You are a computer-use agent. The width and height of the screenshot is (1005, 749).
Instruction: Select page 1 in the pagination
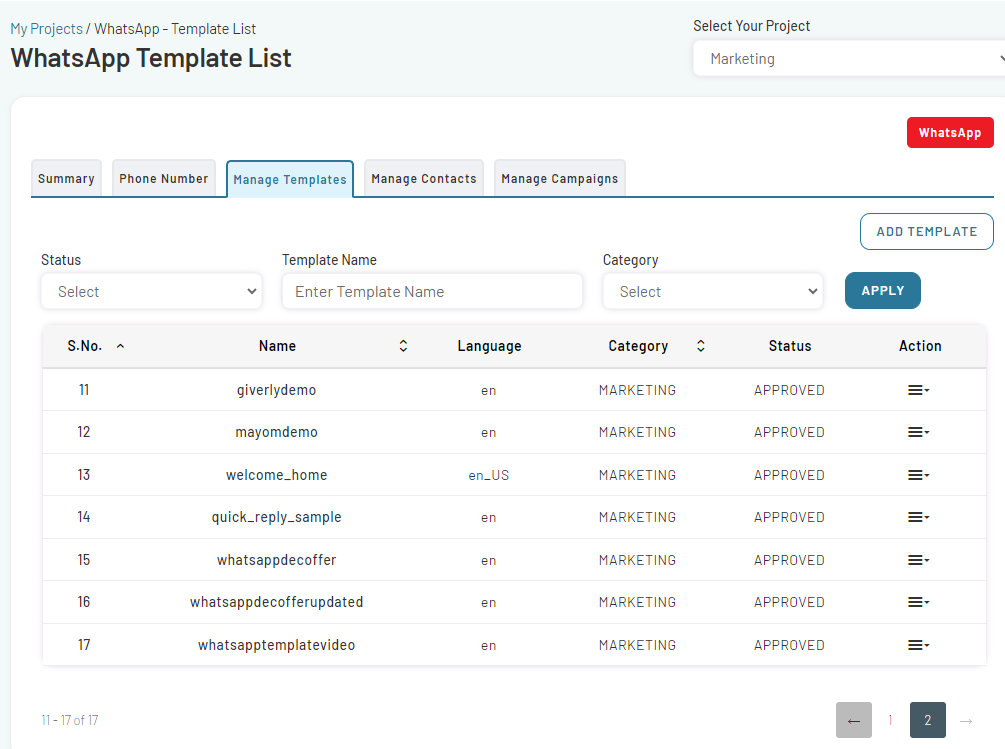[890, 719]
